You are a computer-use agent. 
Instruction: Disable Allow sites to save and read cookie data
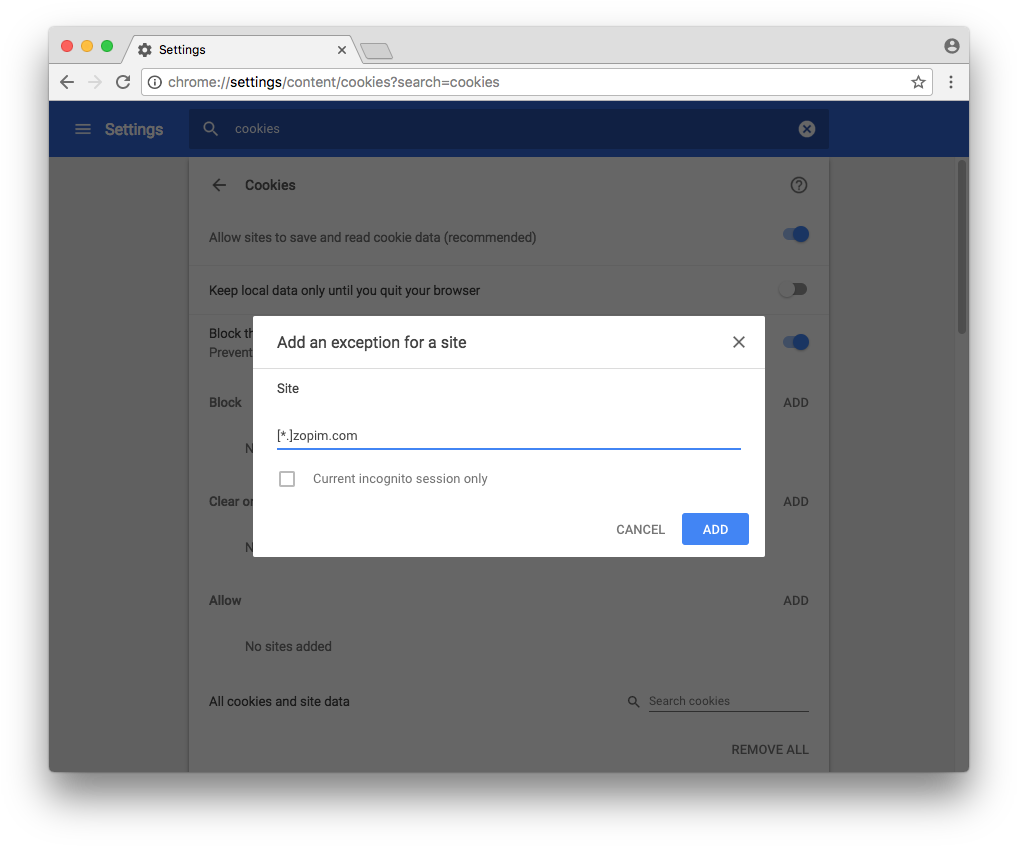794,233
